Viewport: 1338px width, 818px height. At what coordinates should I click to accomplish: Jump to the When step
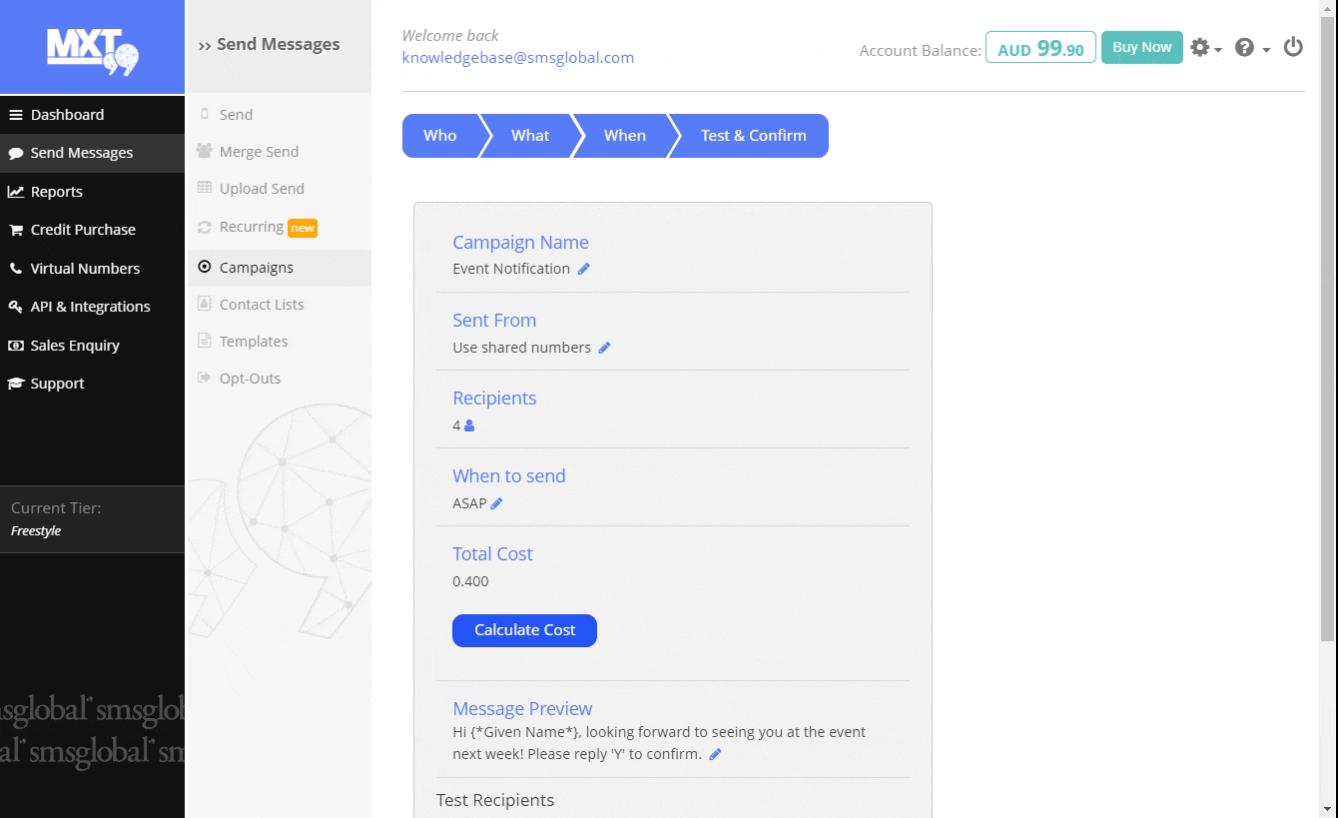[624, 136]
